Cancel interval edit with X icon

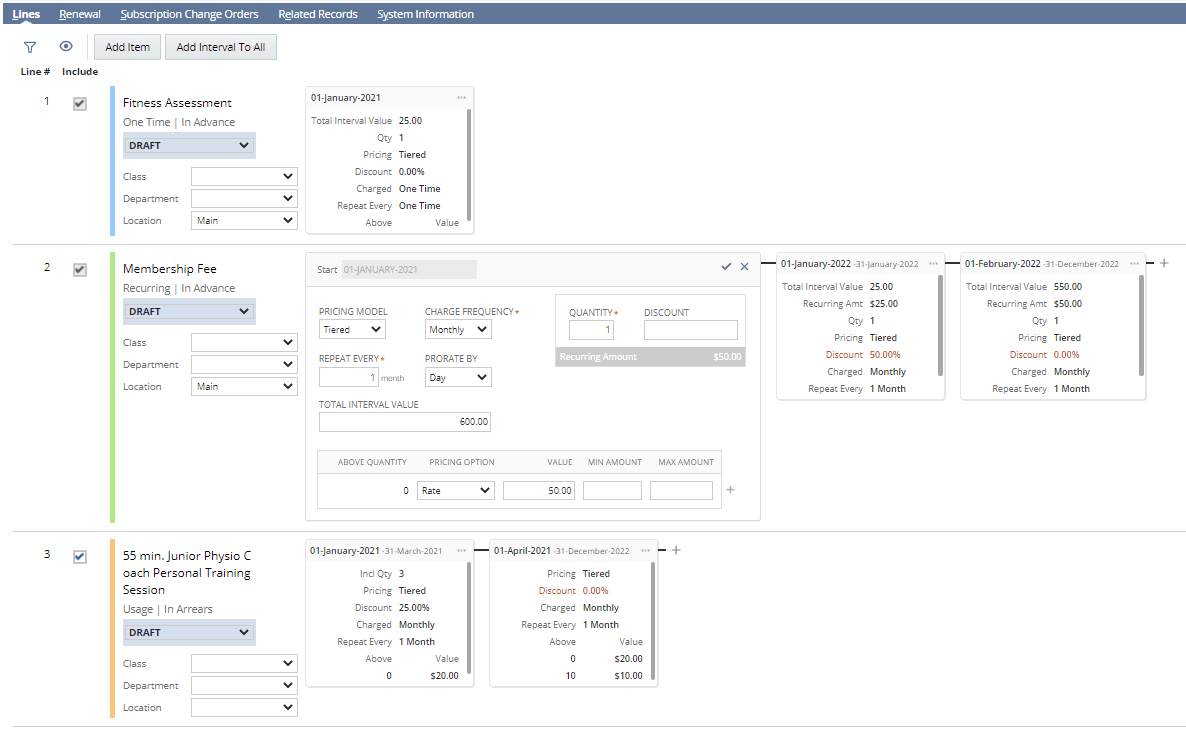(744, 266)
